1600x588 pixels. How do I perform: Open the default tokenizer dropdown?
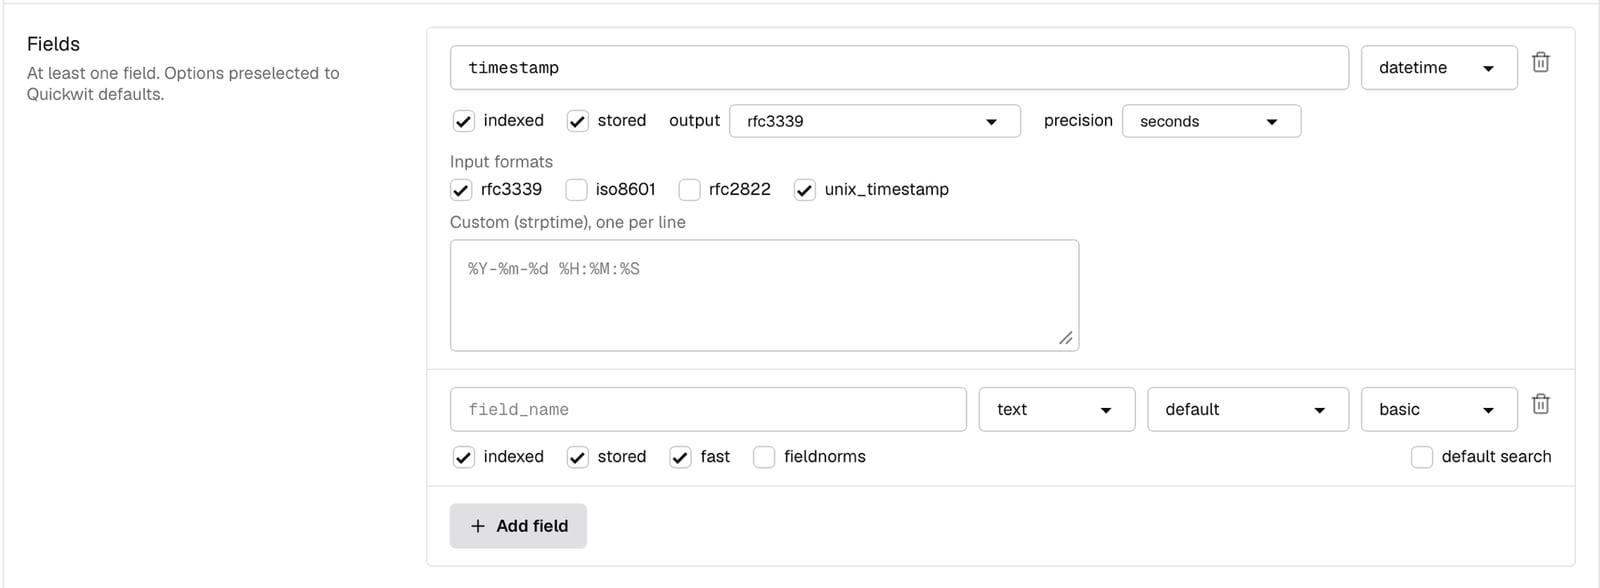(x=1248, y=410)
